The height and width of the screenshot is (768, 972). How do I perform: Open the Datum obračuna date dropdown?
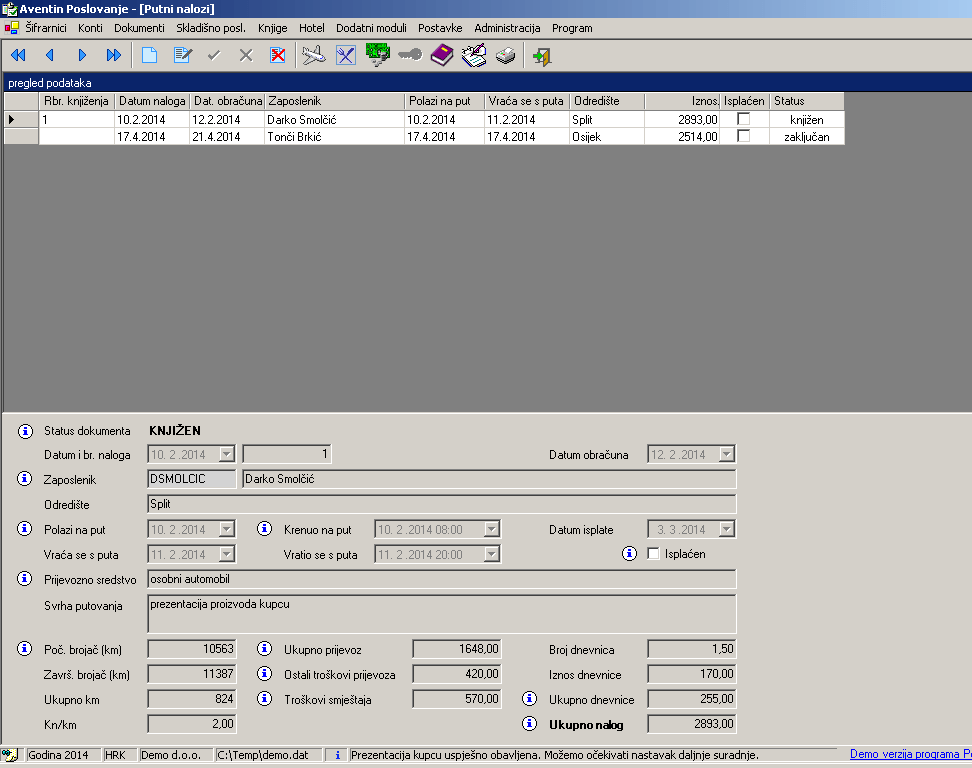(726, 455)
